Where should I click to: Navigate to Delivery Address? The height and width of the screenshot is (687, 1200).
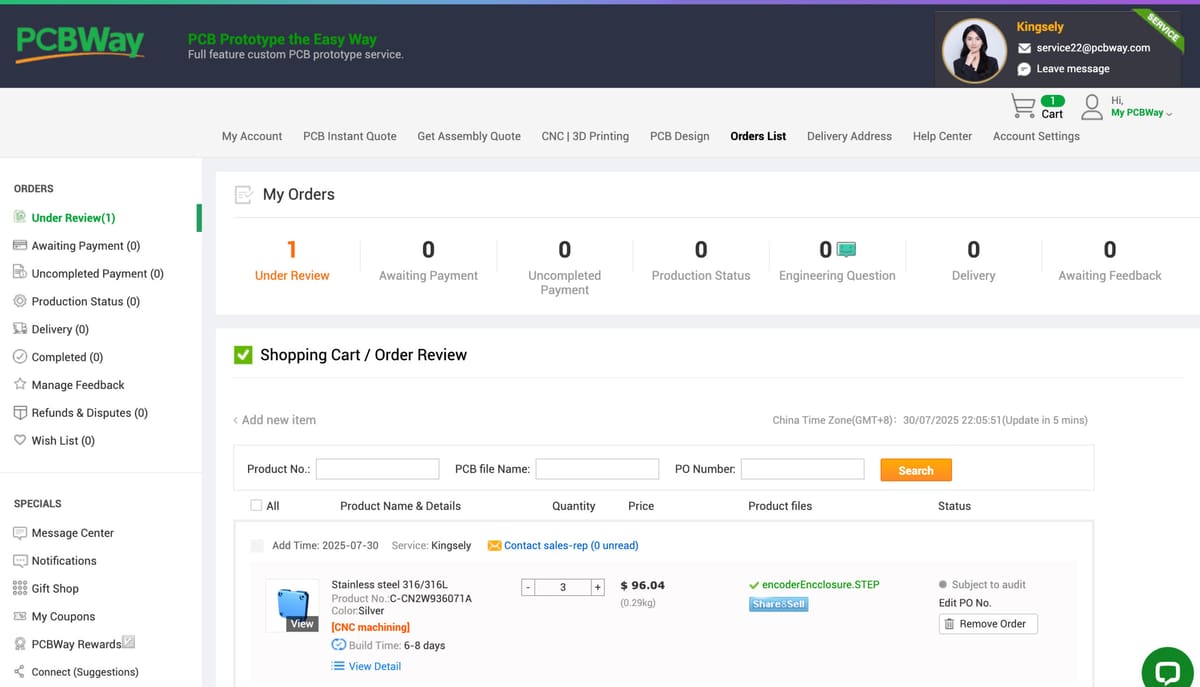click(849, 136)
